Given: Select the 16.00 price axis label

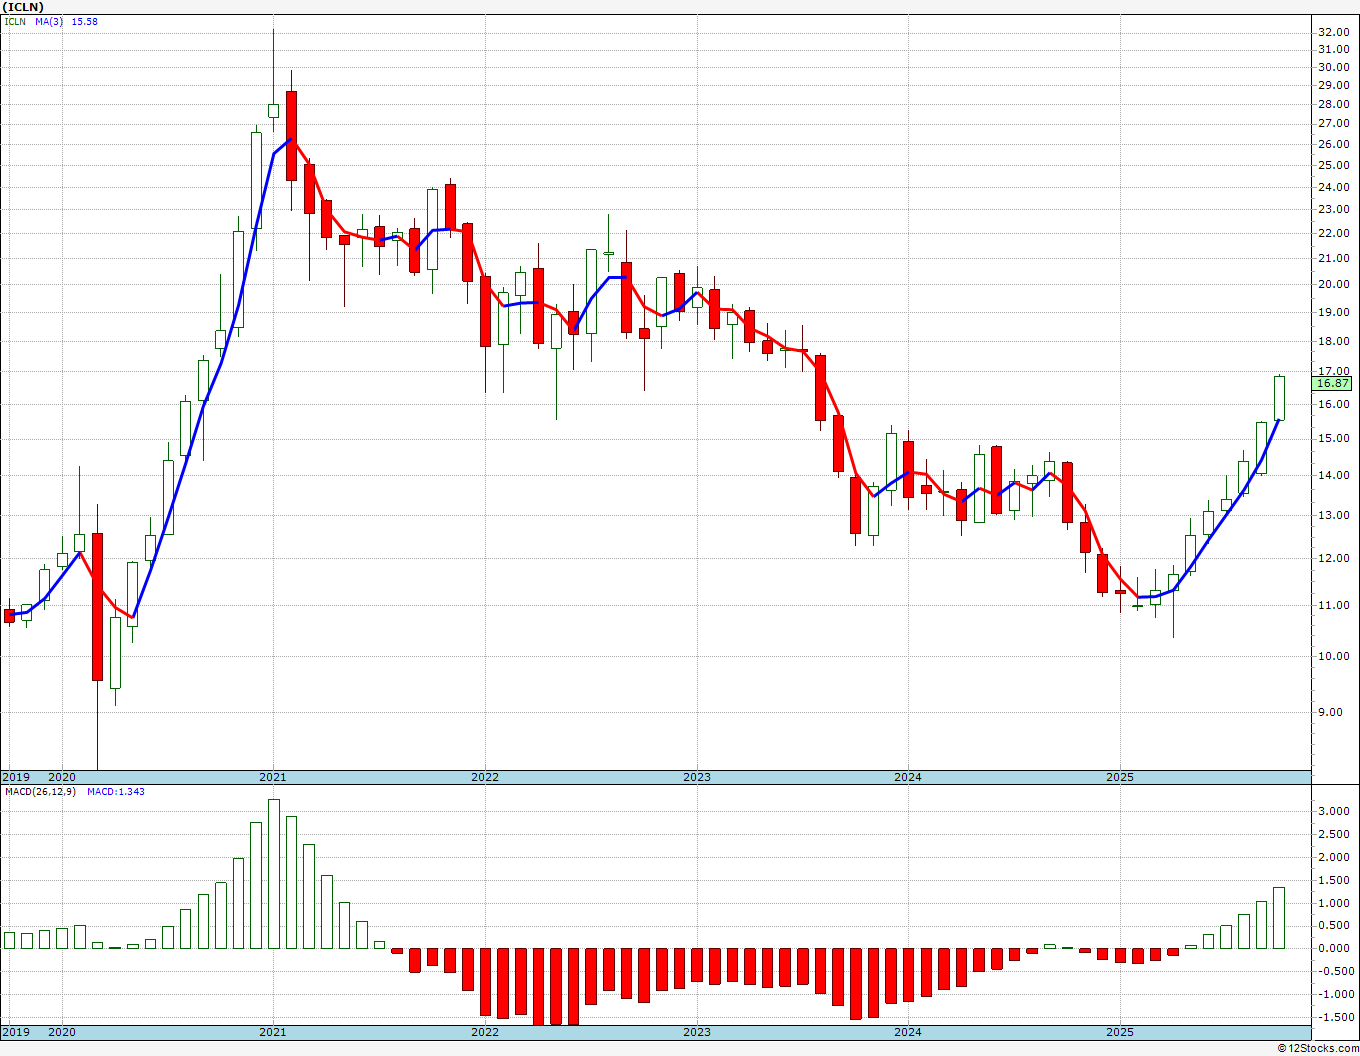Looking at the screenshot, I should click(1333, 404).
